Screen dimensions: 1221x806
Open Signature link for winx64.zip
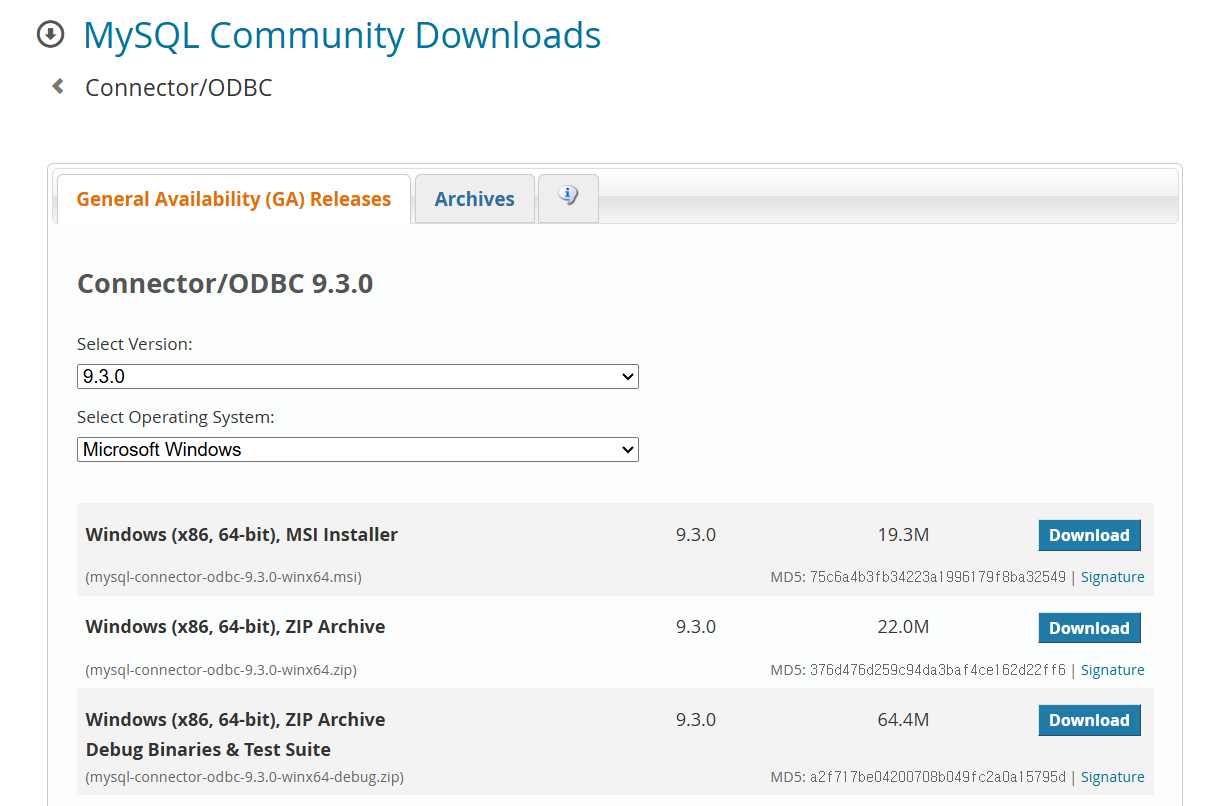tap(1112, 670)
